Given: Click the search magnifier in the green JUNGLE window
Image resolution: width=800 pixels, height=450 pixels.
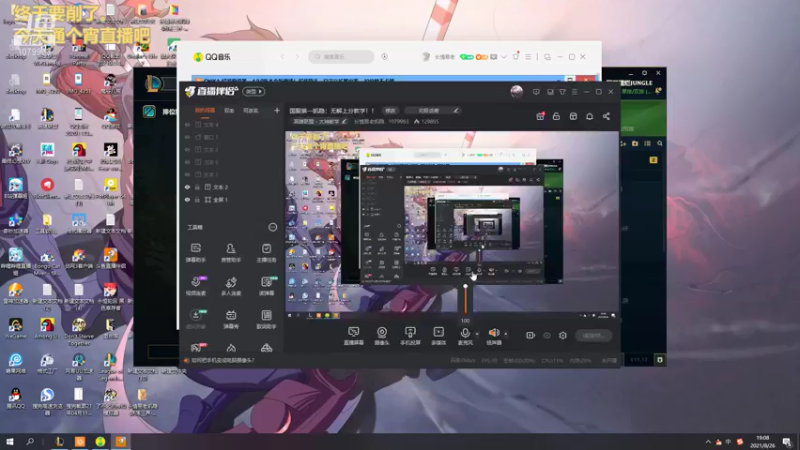Looking at the screenshot, I should tap(660, 144).
